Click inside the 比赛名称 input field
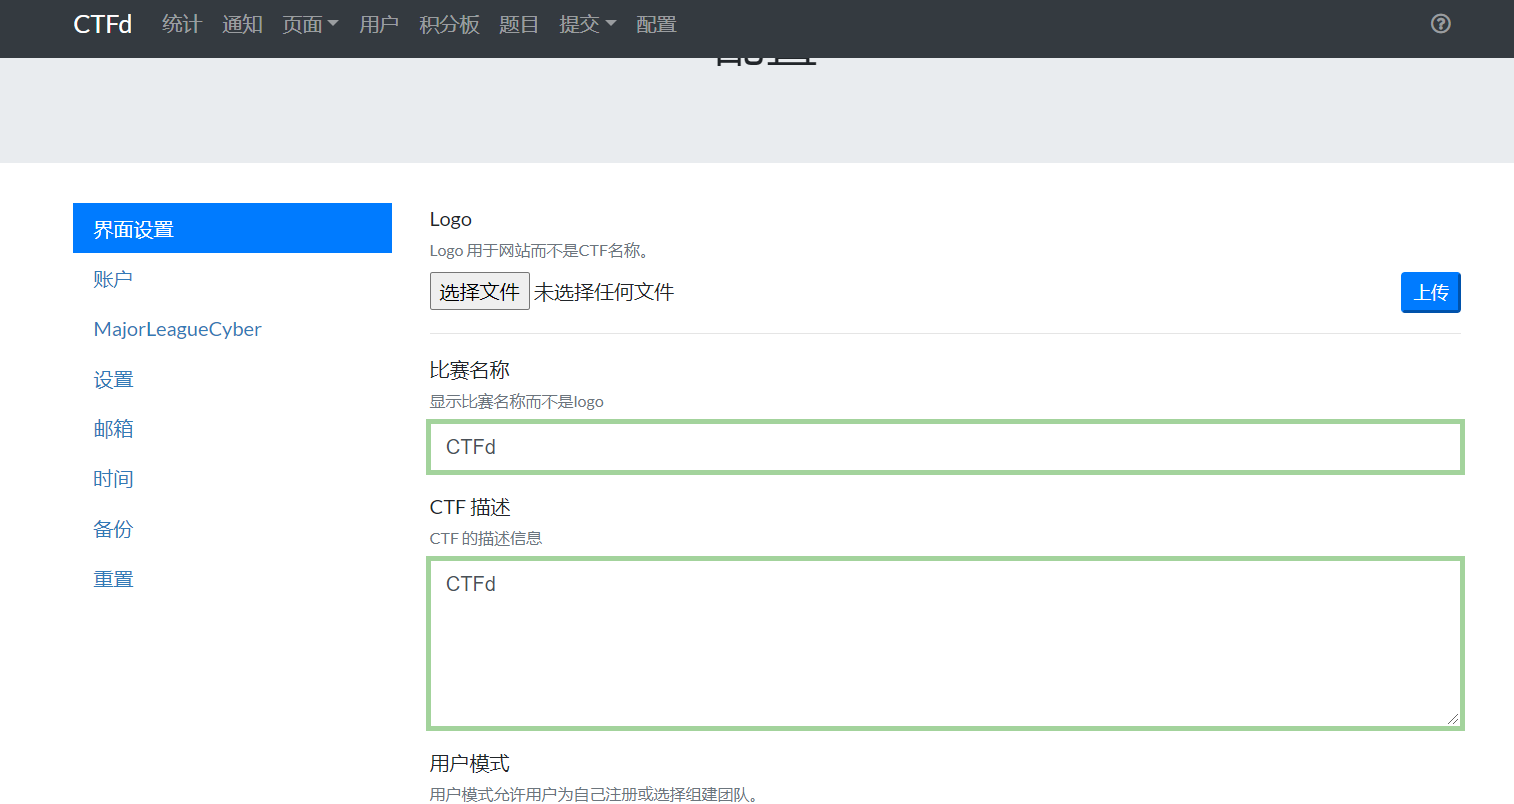Screen dimensions: 1514x804 (x=945, y=447)
